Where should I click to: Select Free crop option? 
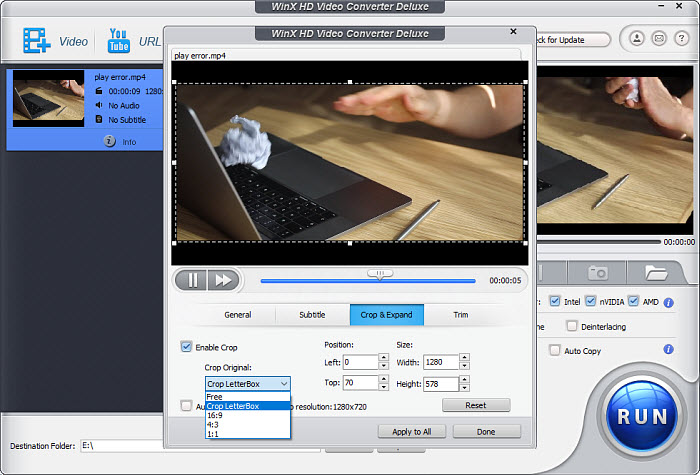[248, 396]
